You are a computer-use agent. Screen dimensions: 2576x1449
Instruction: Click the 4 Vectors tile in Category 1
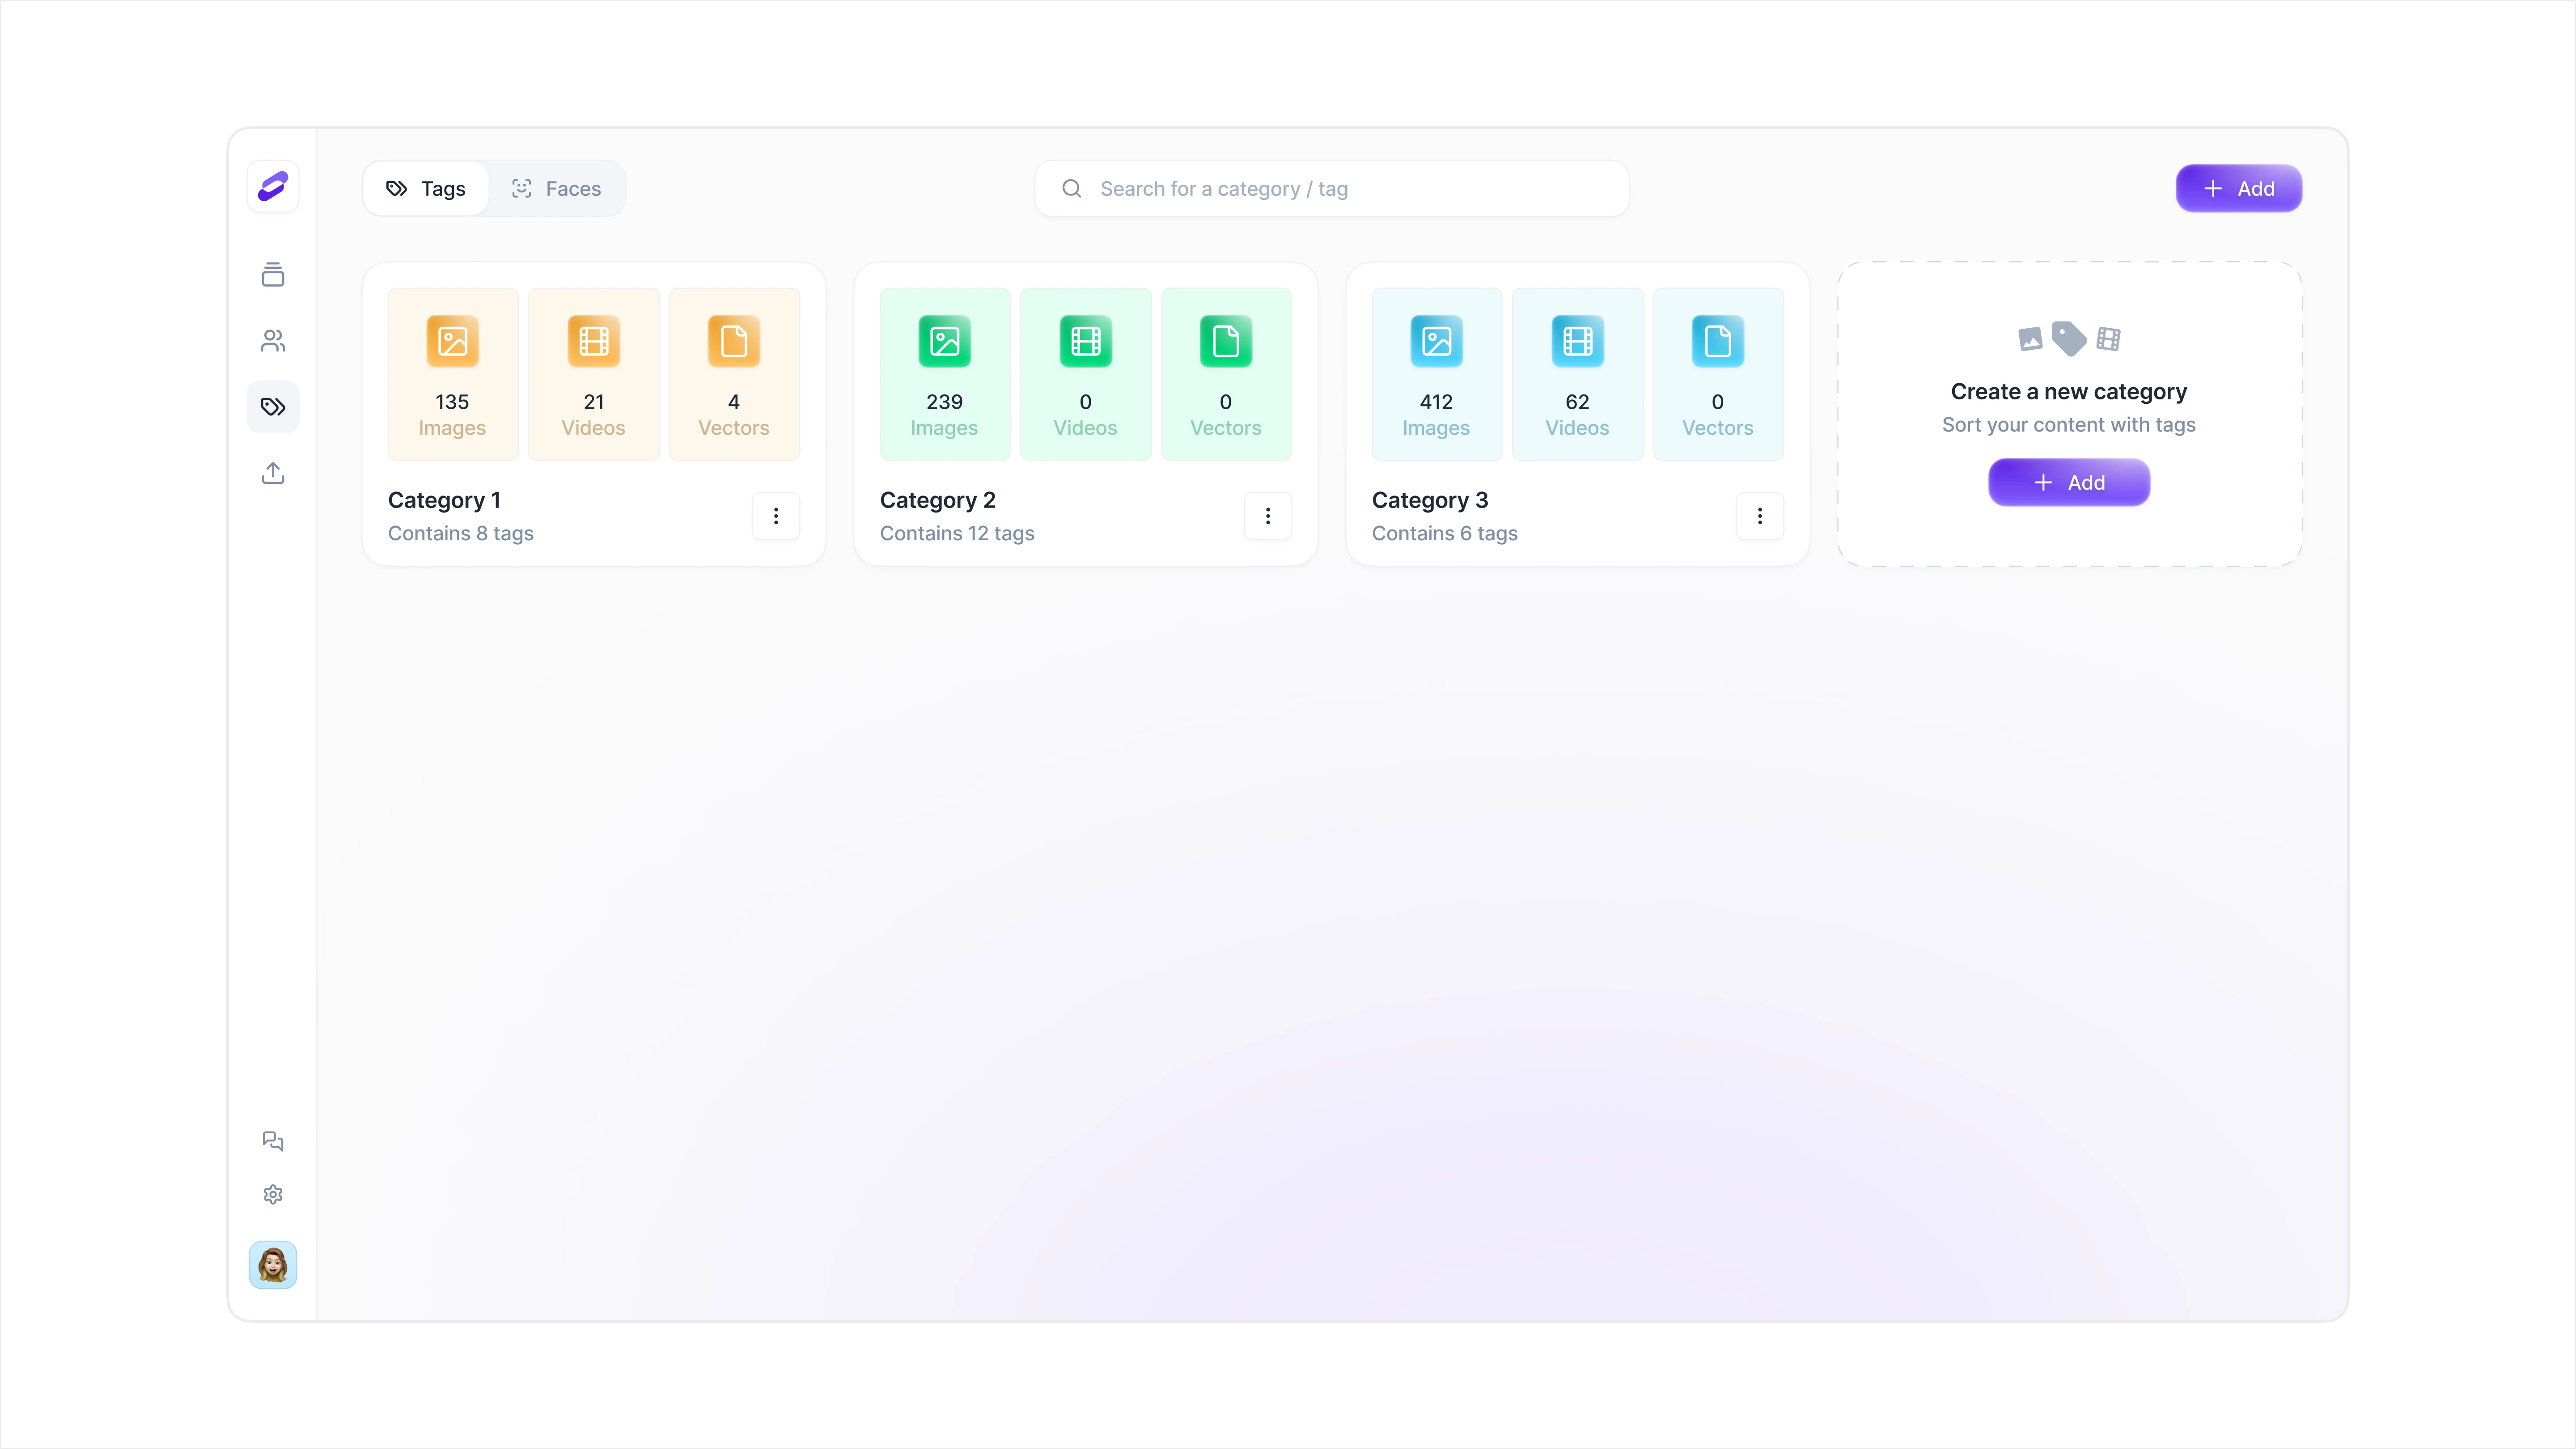click(x=734, y=374)
